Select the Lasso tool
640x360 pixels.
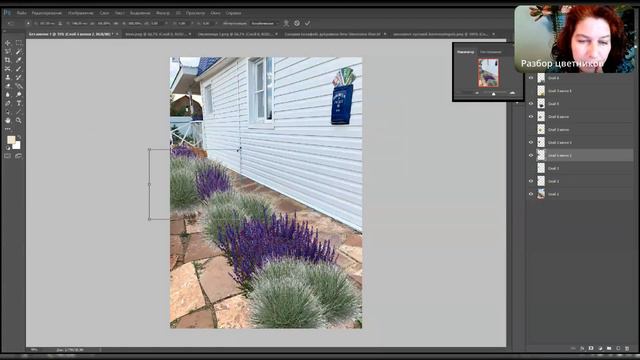pos(8,51)
